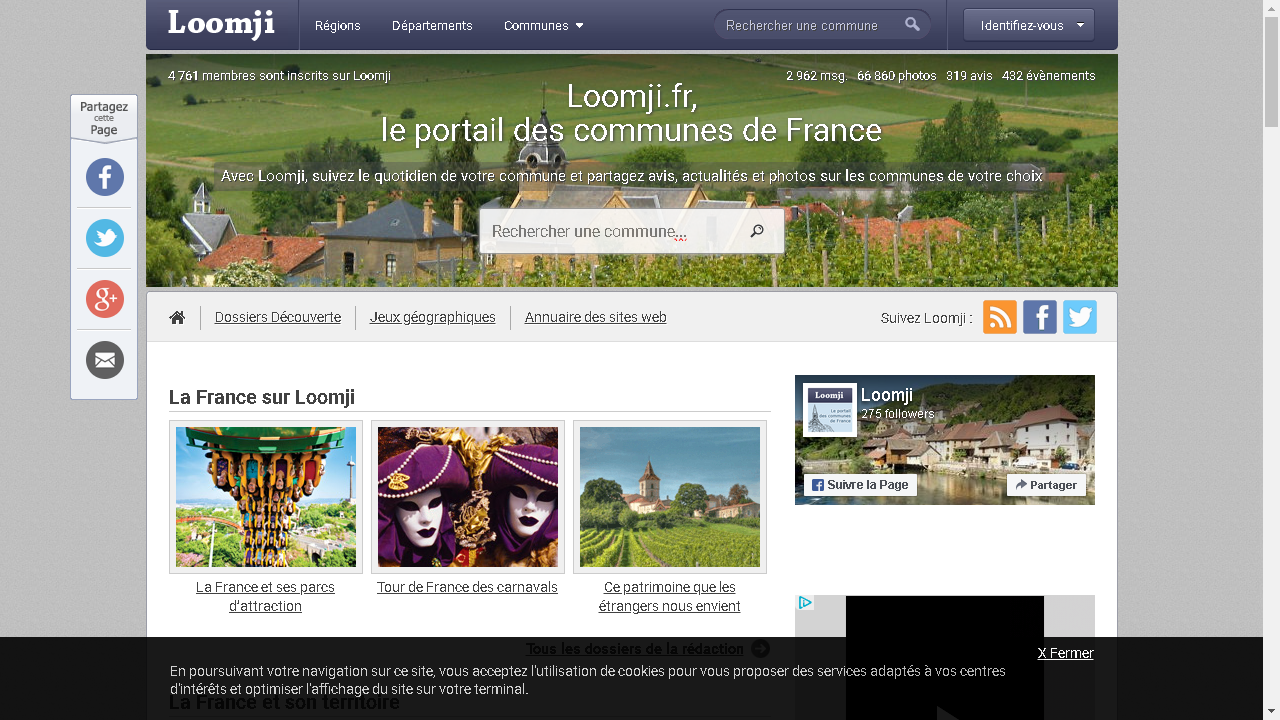This screenshot has height=720, width=1280.
Task: Open Jeux géographiques tab
Action: click(x=433, y=317)
